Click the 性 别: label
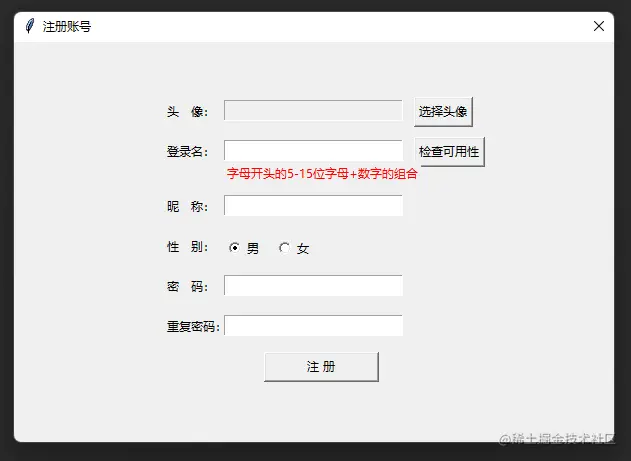 point(187,247)
